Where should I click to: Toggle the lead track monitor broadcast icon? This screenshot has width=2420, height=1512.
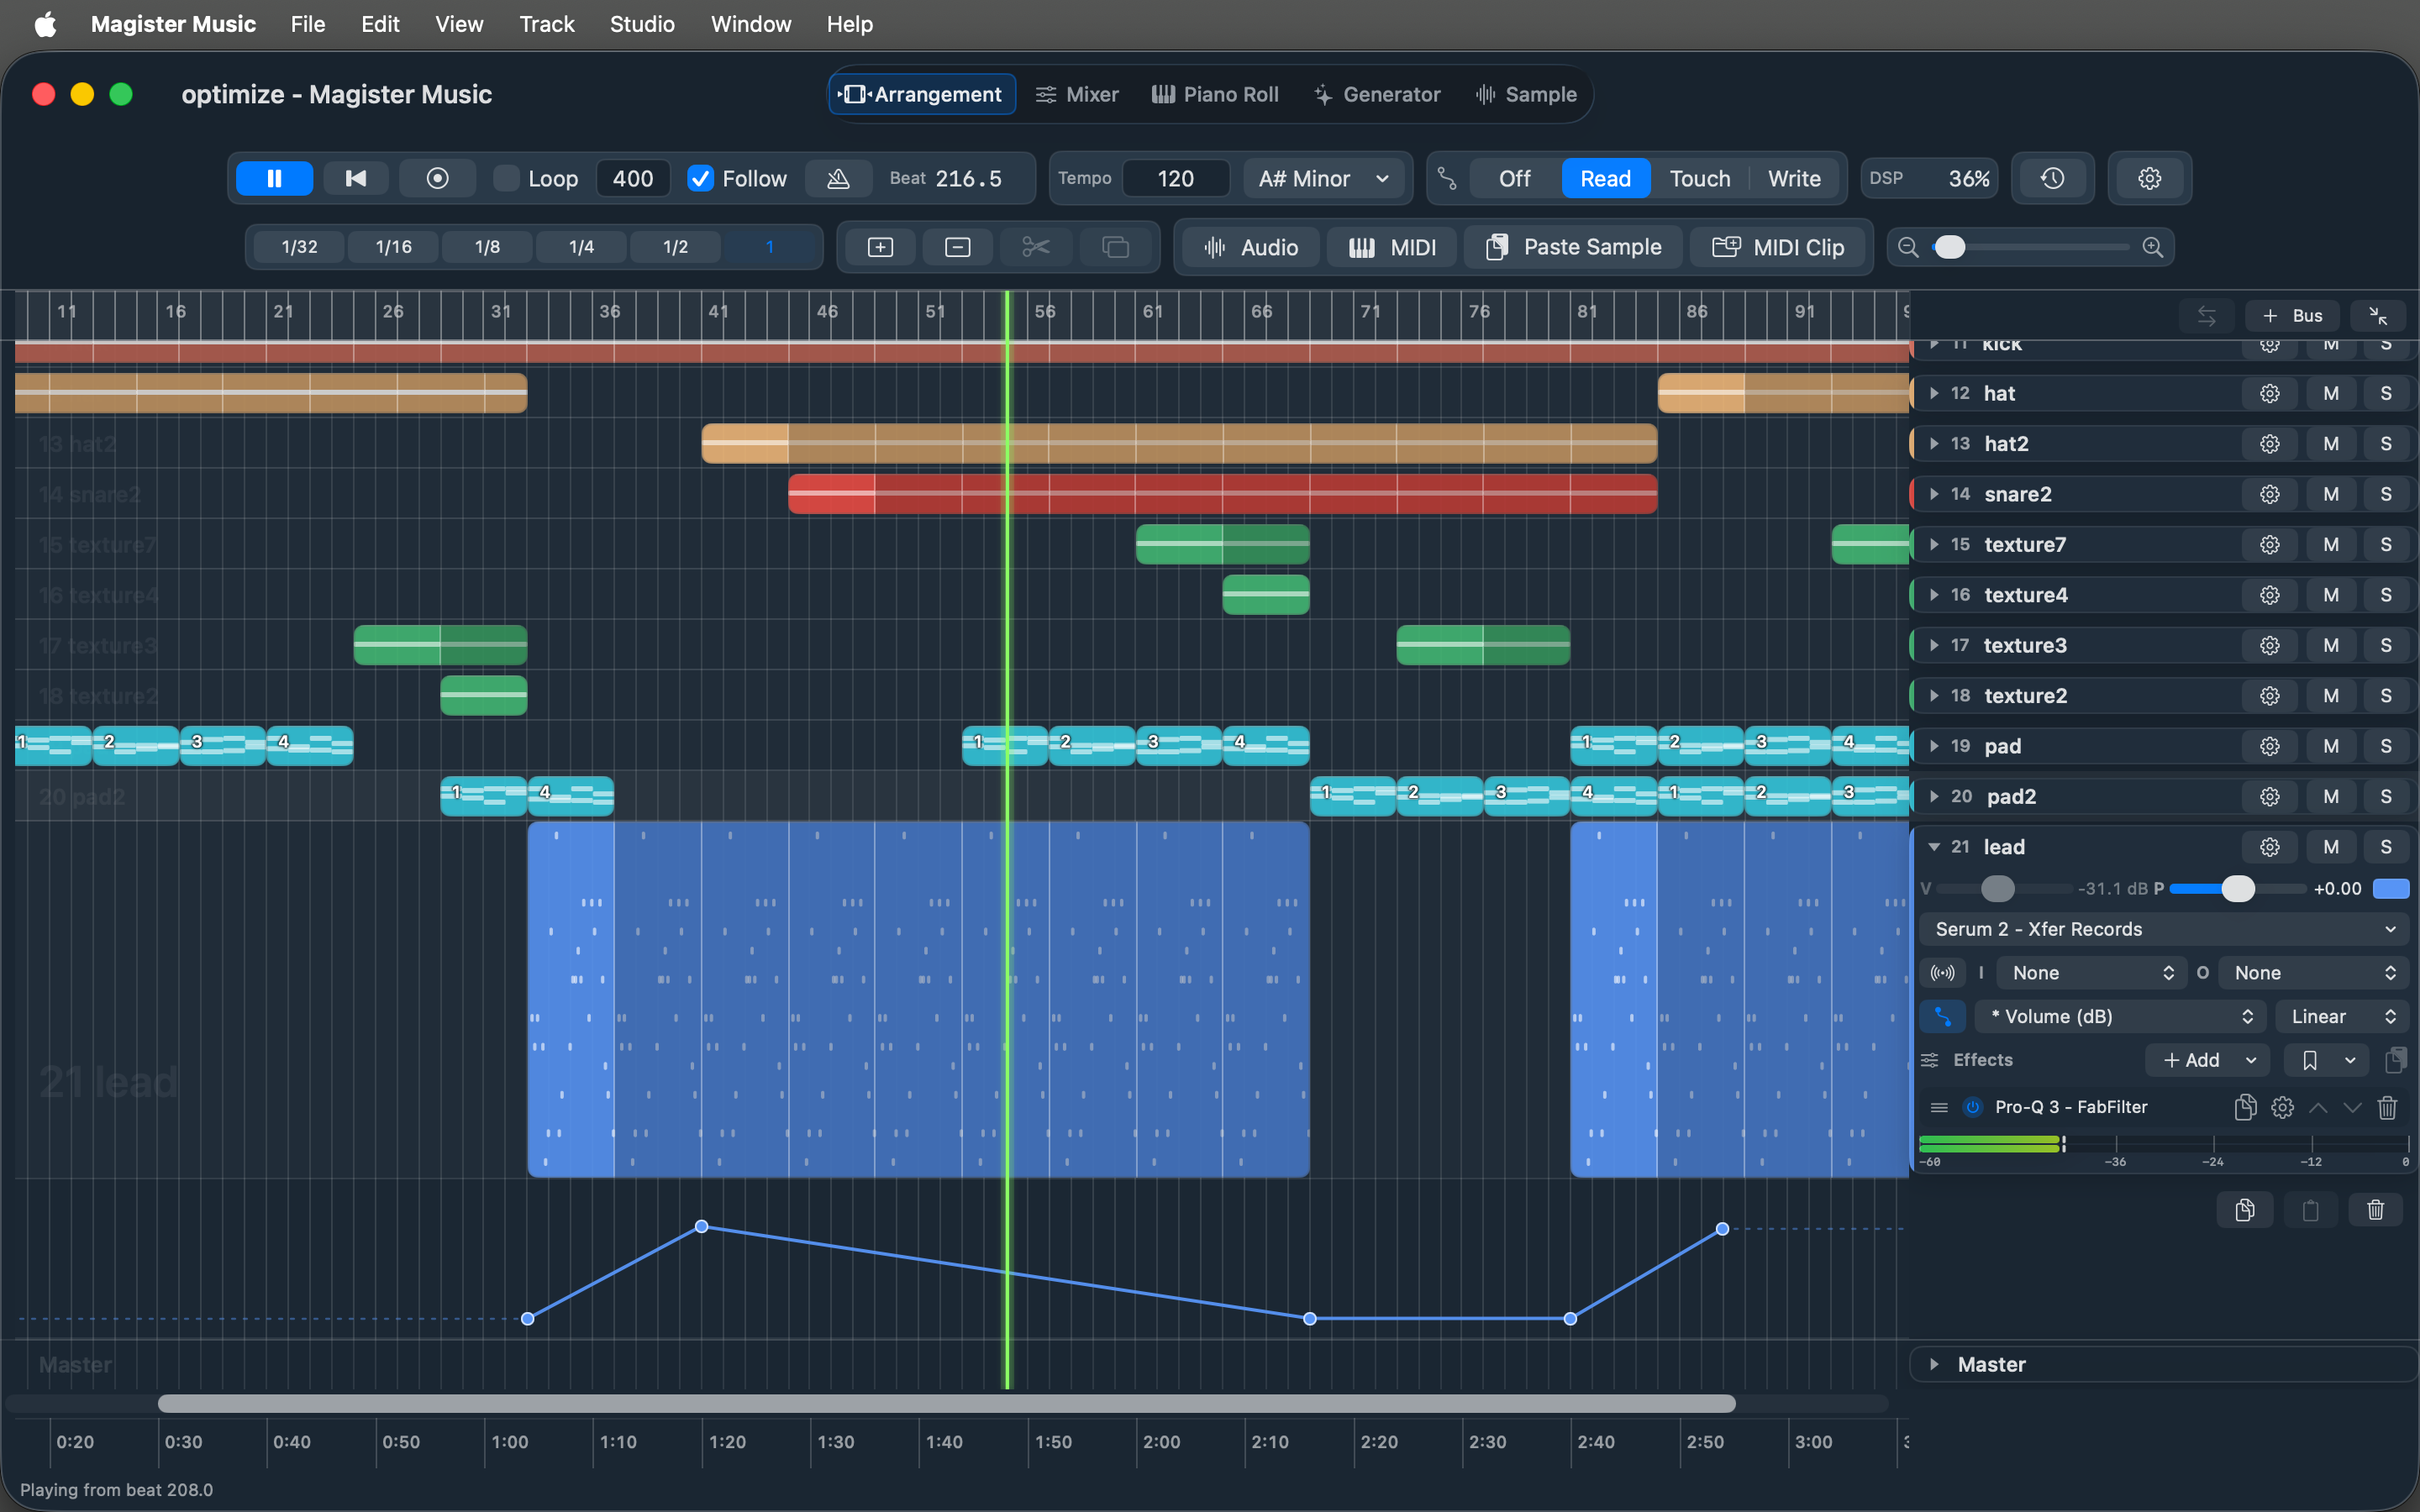(x=1942, y=973)
